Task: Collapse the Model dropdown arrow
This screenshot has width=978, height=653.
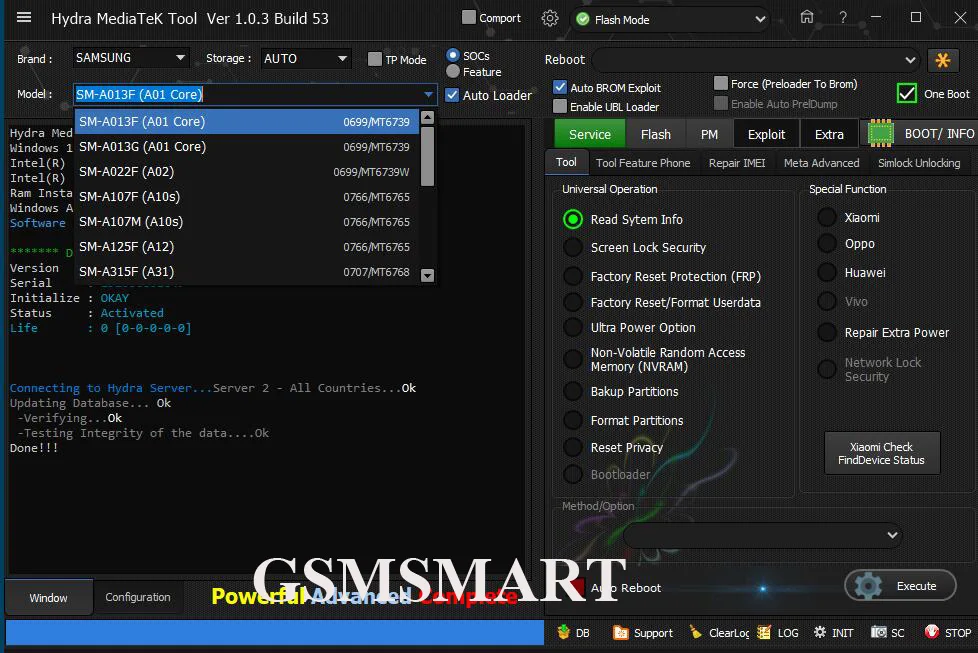Action: tap(428, 95)
